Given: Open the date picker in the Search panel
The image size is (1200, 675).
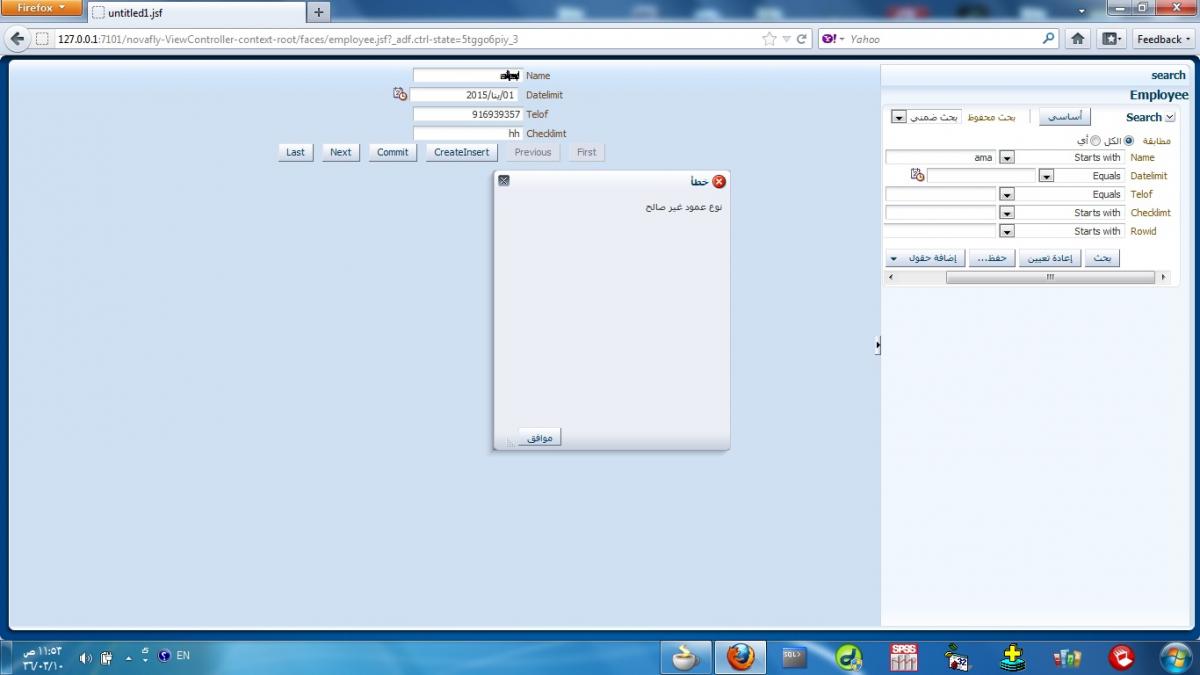Looking at the screenshot, I should (917, 175).
